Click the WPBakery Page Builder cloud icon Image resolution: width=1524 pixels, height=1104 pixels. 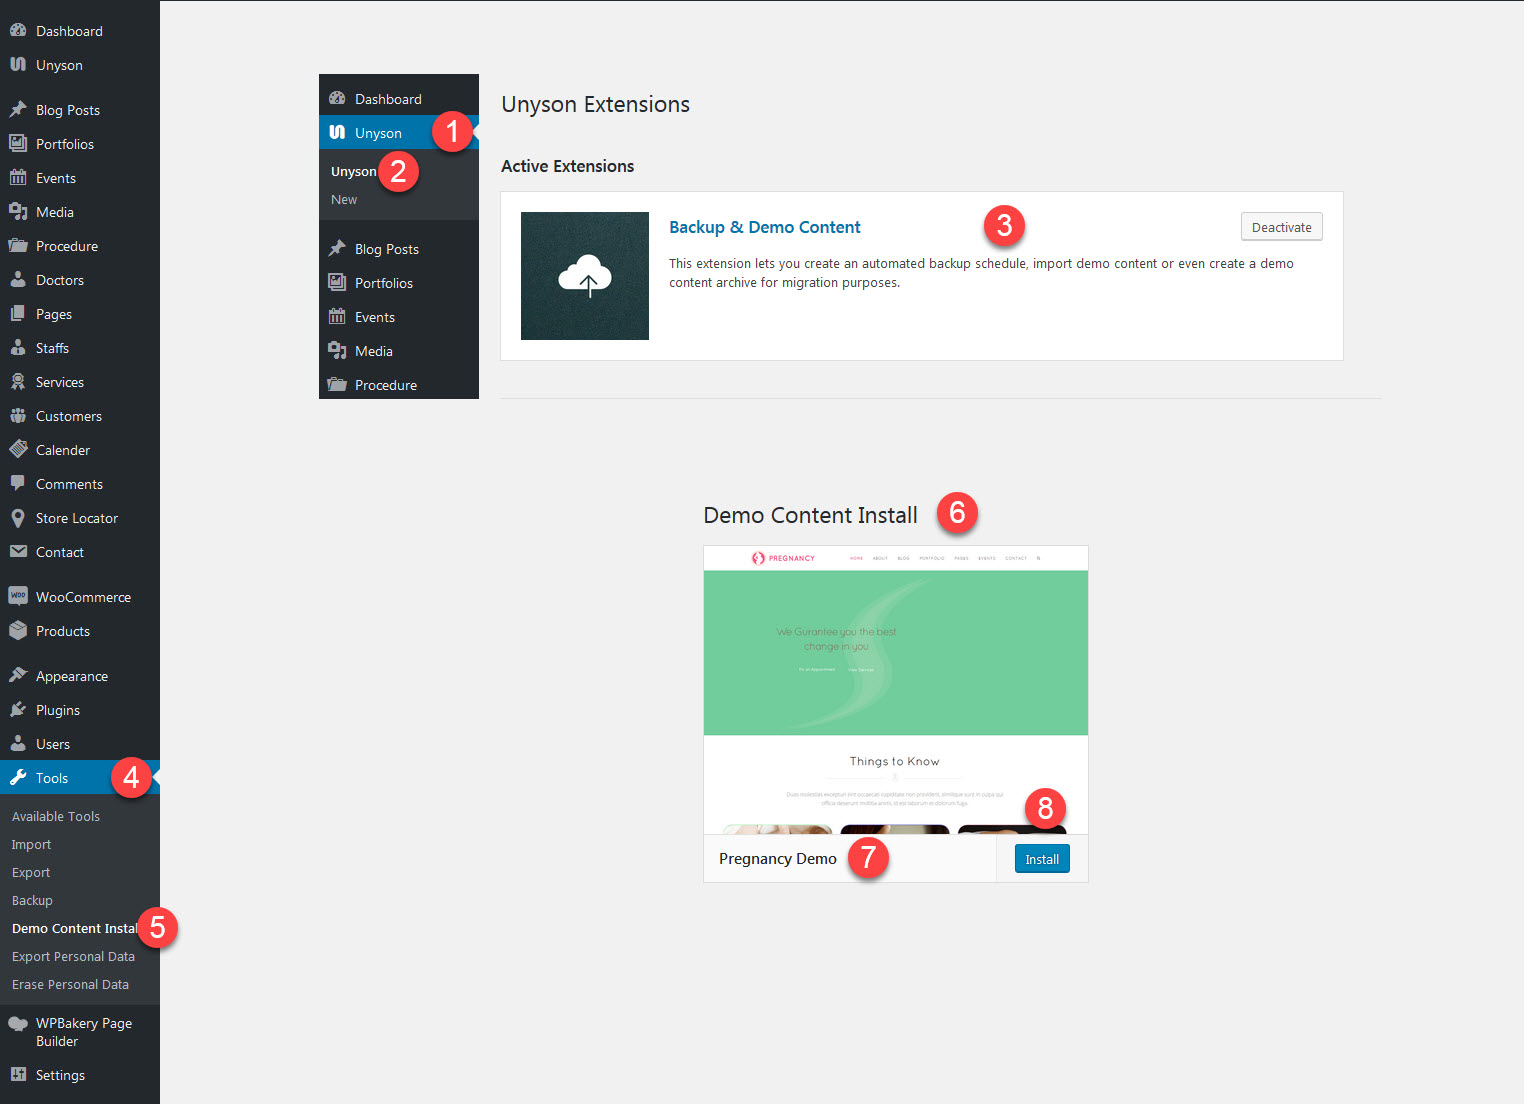click(x=18, y=1024)
